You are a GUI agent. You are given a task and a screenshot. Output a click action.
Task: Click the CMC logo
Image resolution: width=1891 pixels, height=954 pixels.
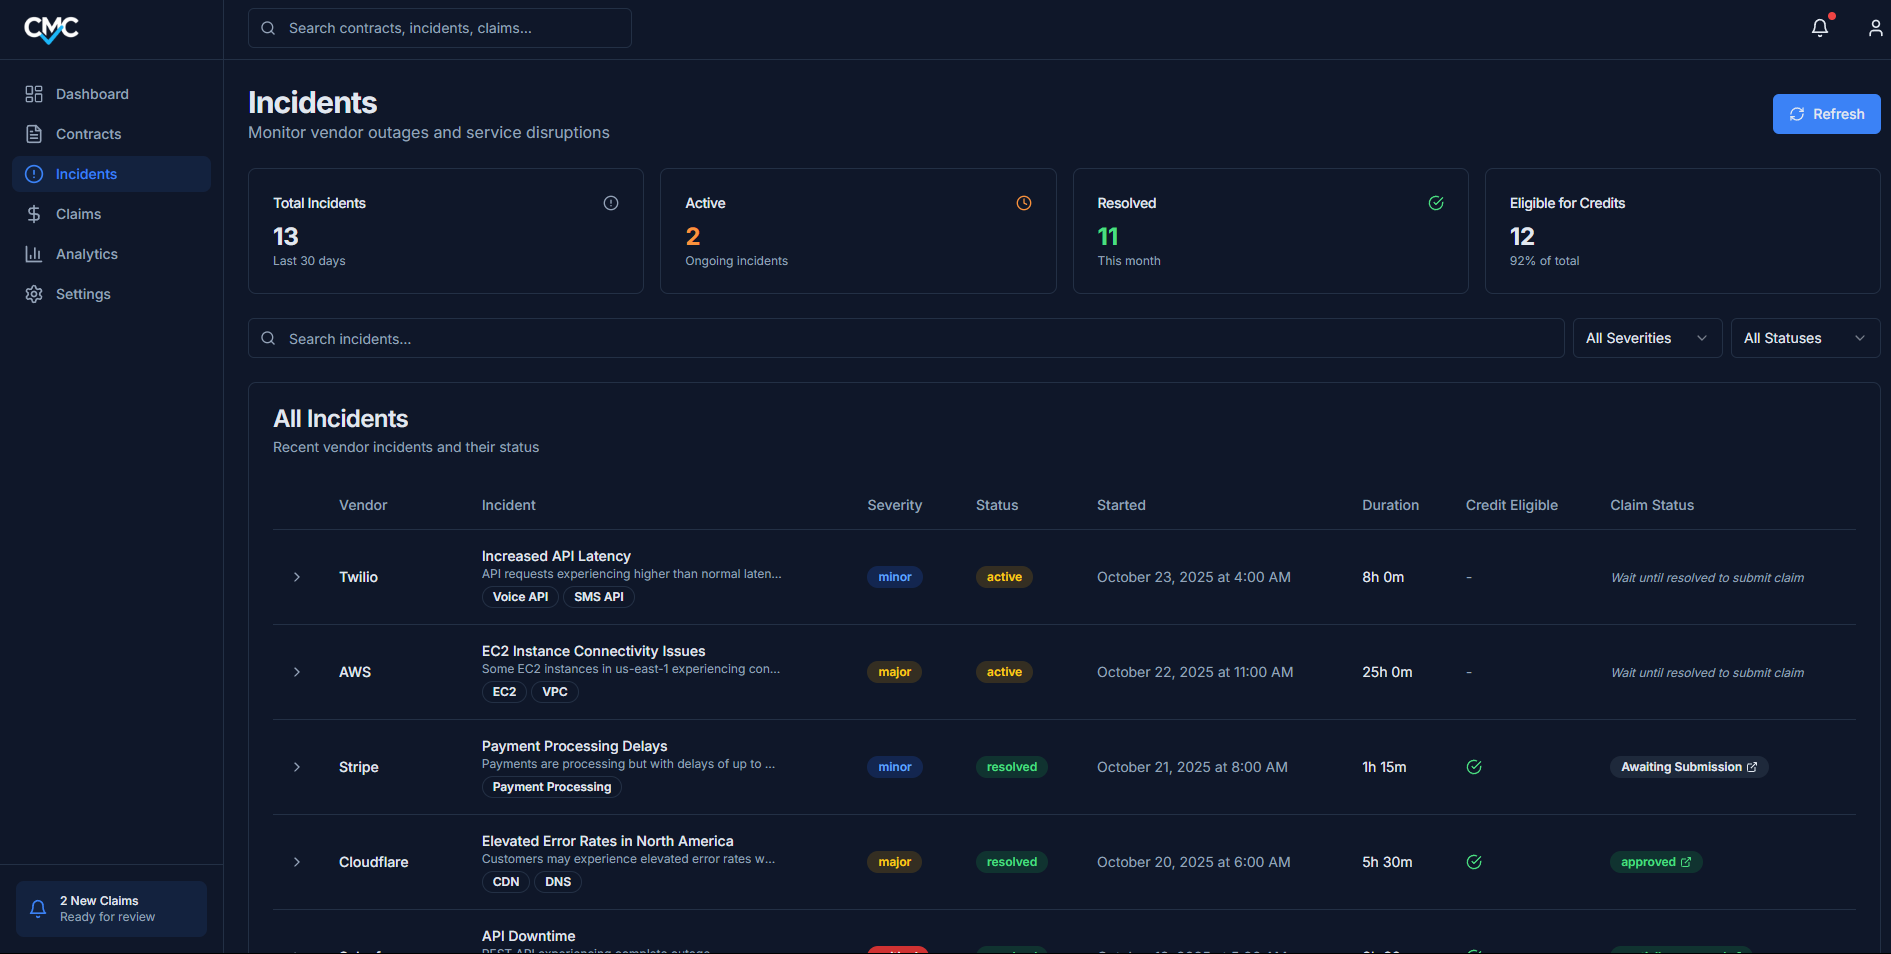[50, 29]
